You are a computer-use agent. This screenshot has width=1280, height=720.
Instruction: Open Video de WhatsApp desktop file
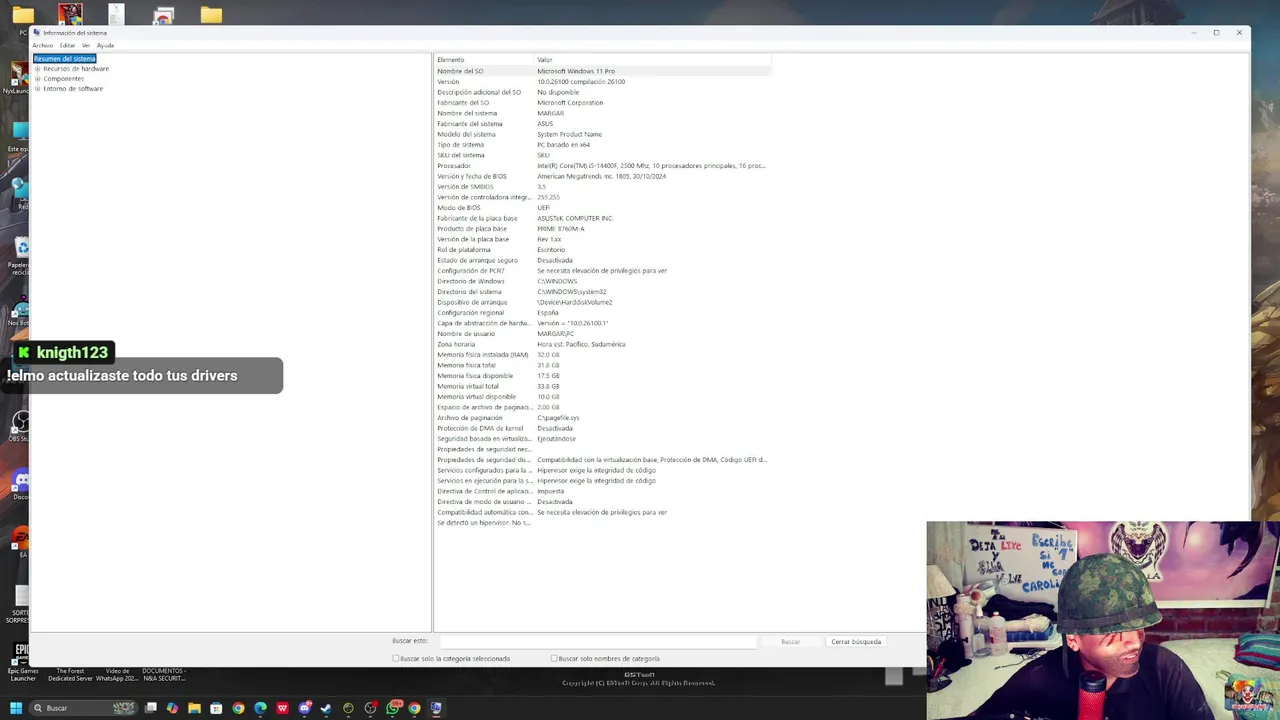(117, 675)
